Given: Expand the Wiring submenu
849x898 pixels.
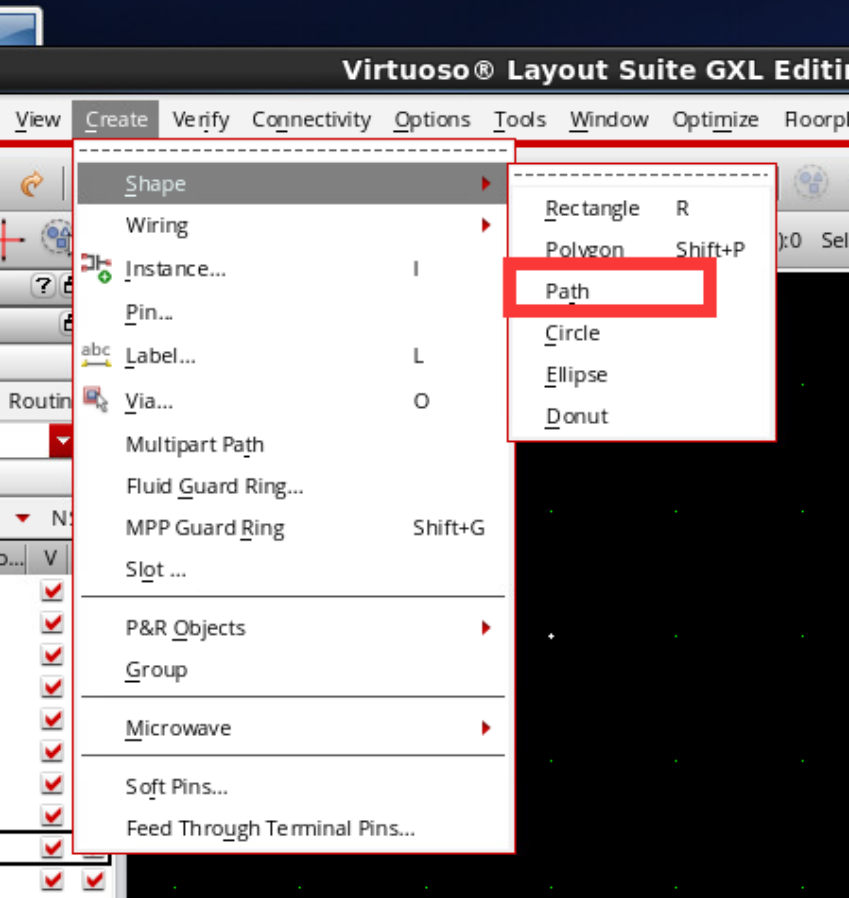Looking at the screenshot, I should 292,225.
